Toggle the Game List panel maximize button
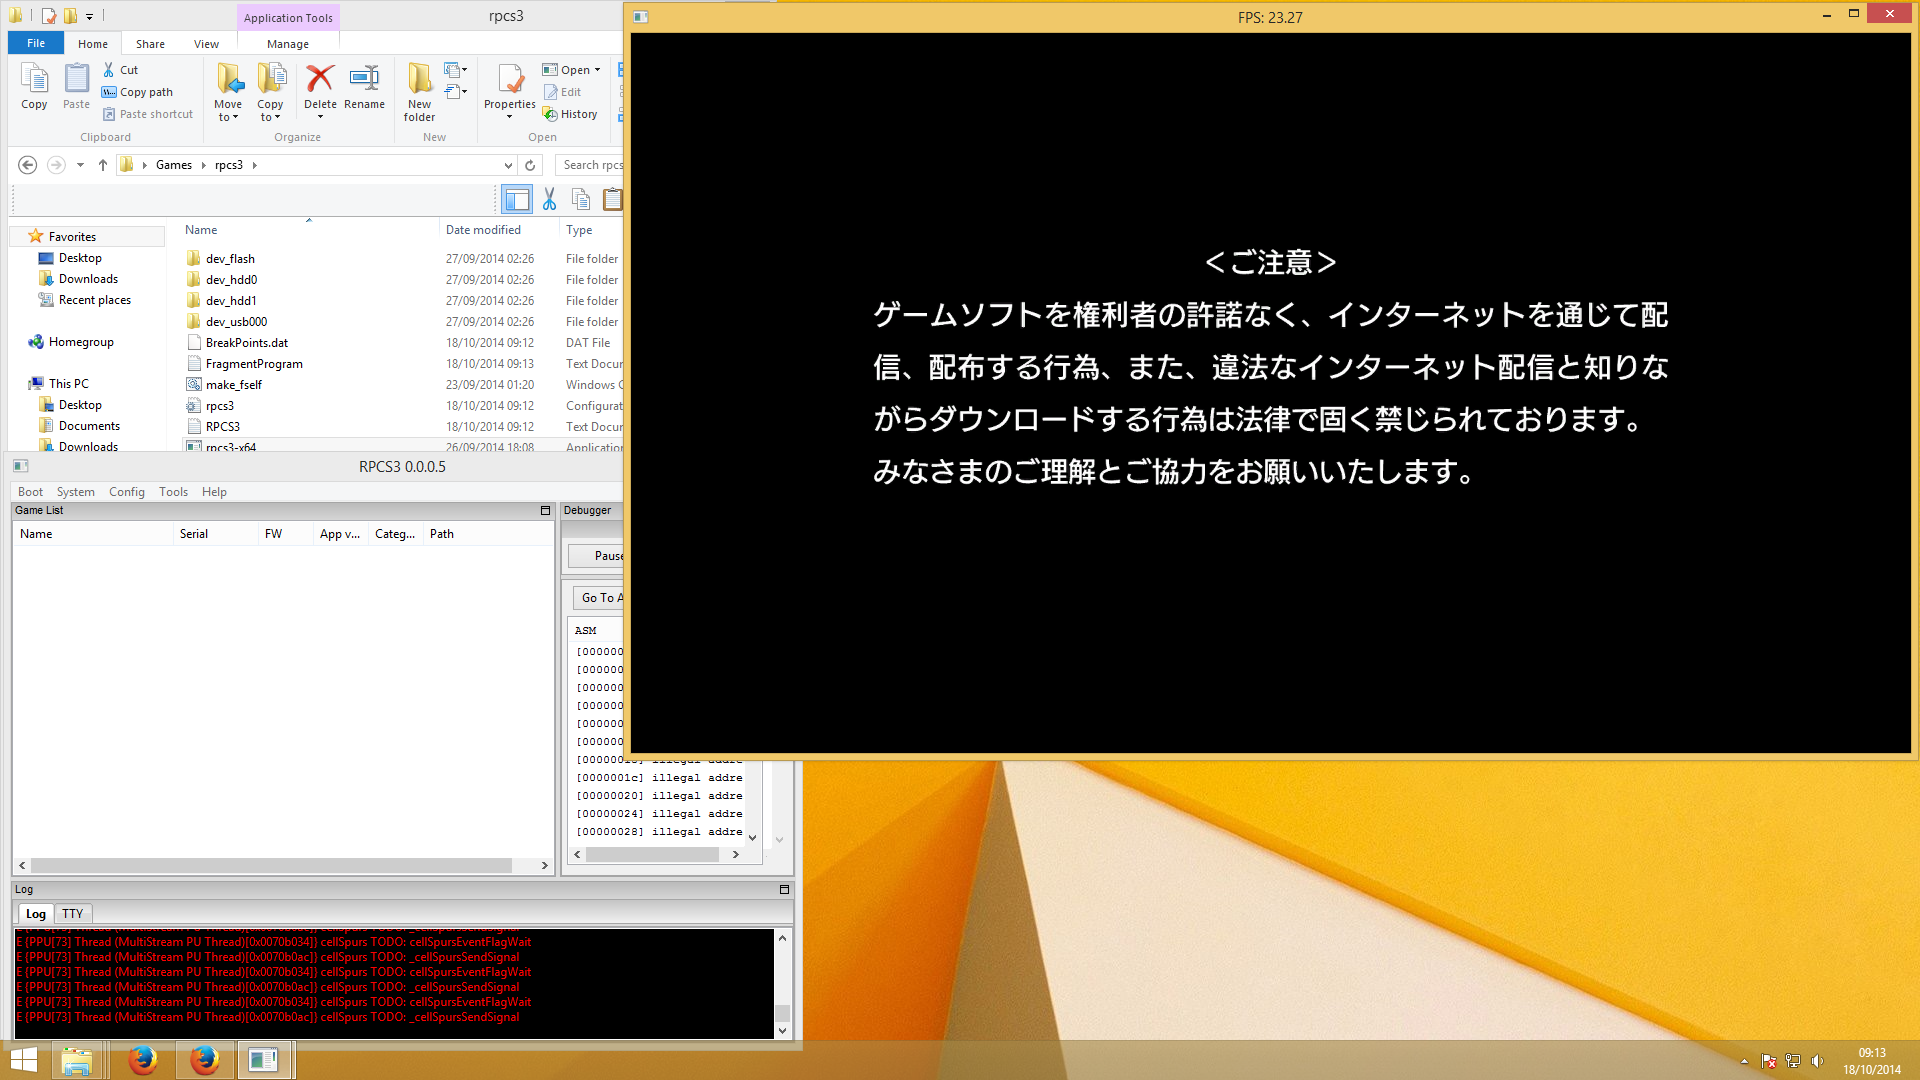This screenshot has width=1920, height=1080. [545, 510]
